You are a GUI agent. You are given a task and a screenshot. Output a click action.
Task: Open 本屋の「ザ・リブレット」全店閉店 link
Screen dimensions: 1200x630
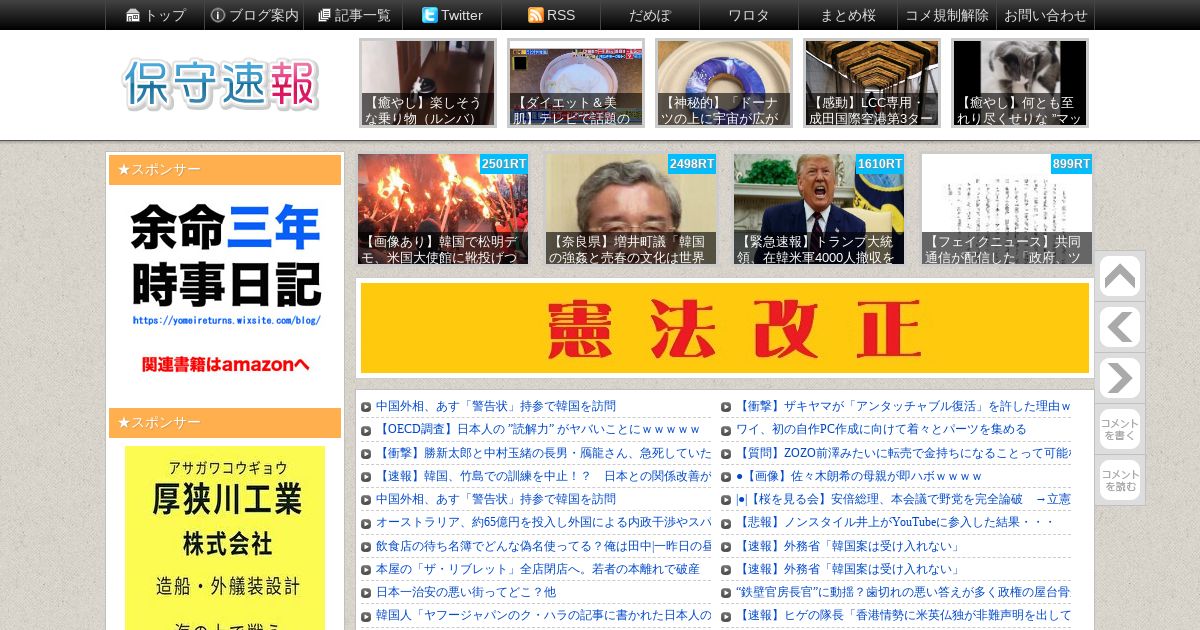538,568
